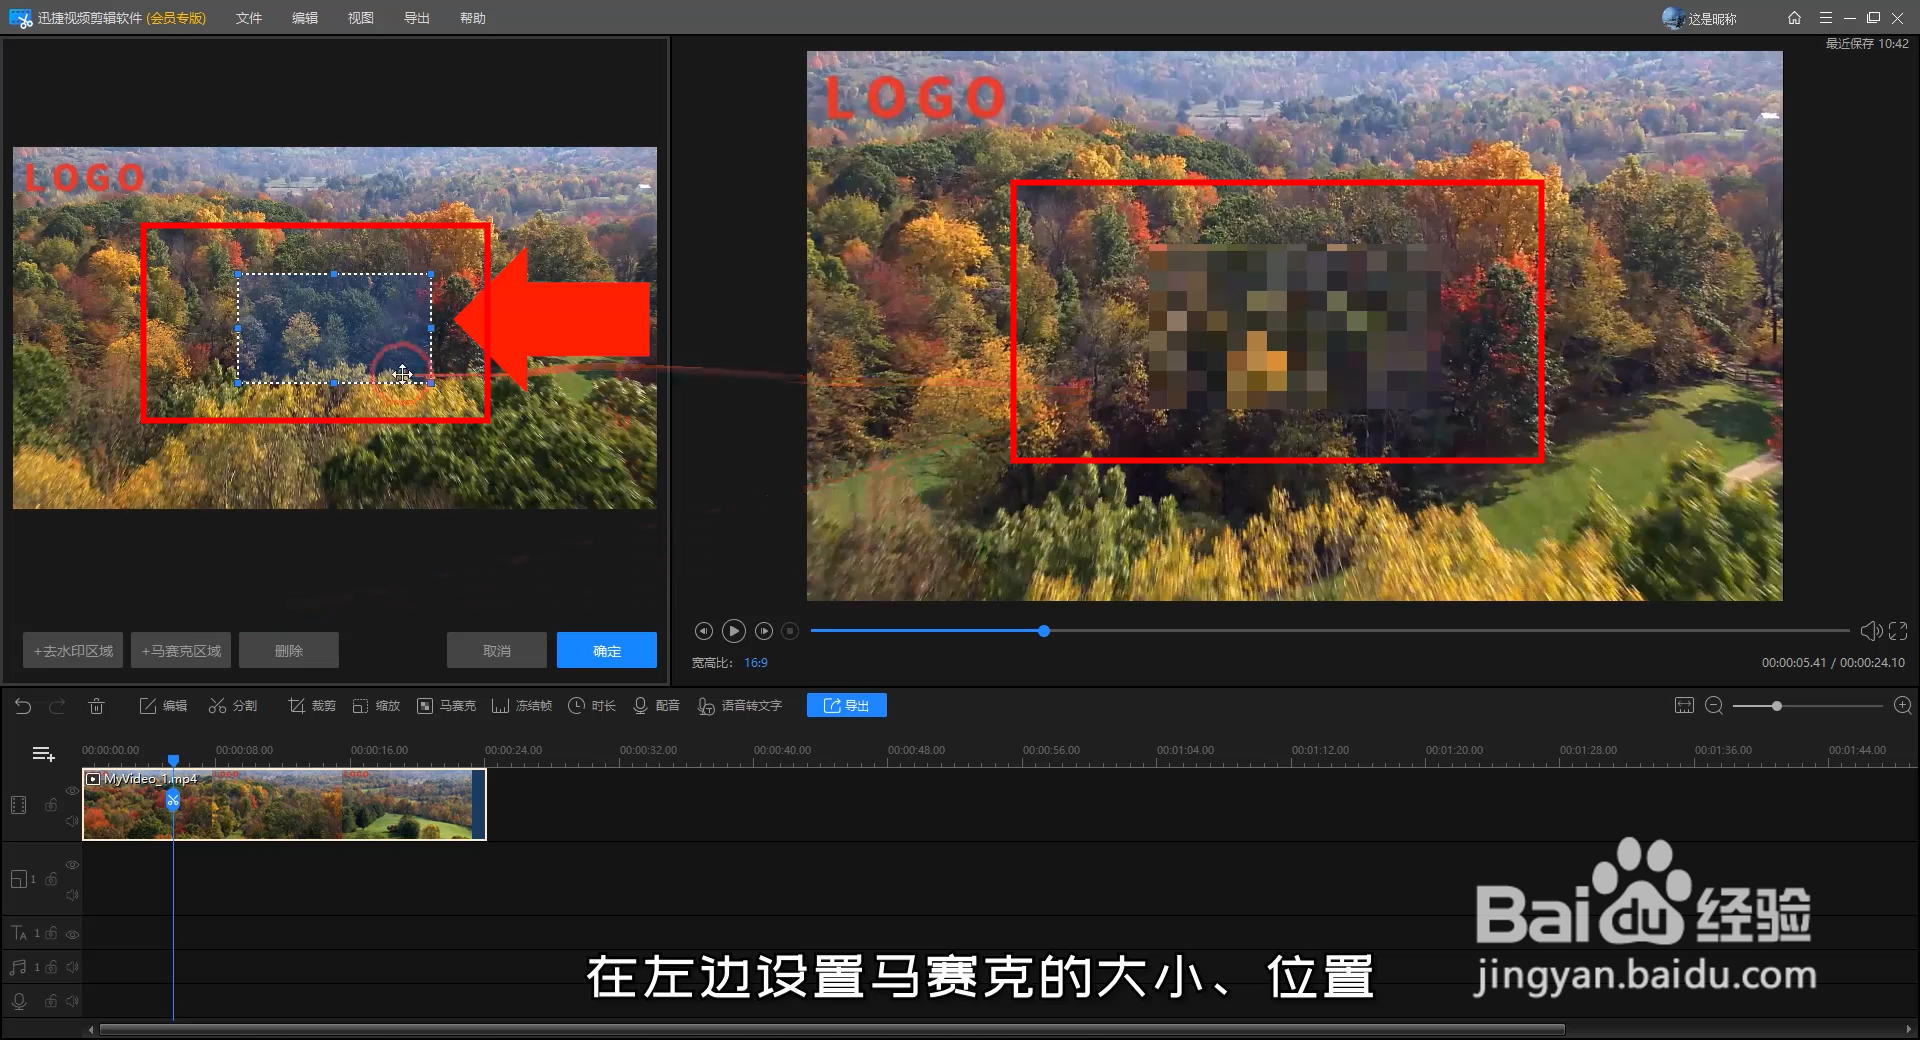
Task: Select the 冻结帧 freeze frame tool
Action: coord(522,706)
